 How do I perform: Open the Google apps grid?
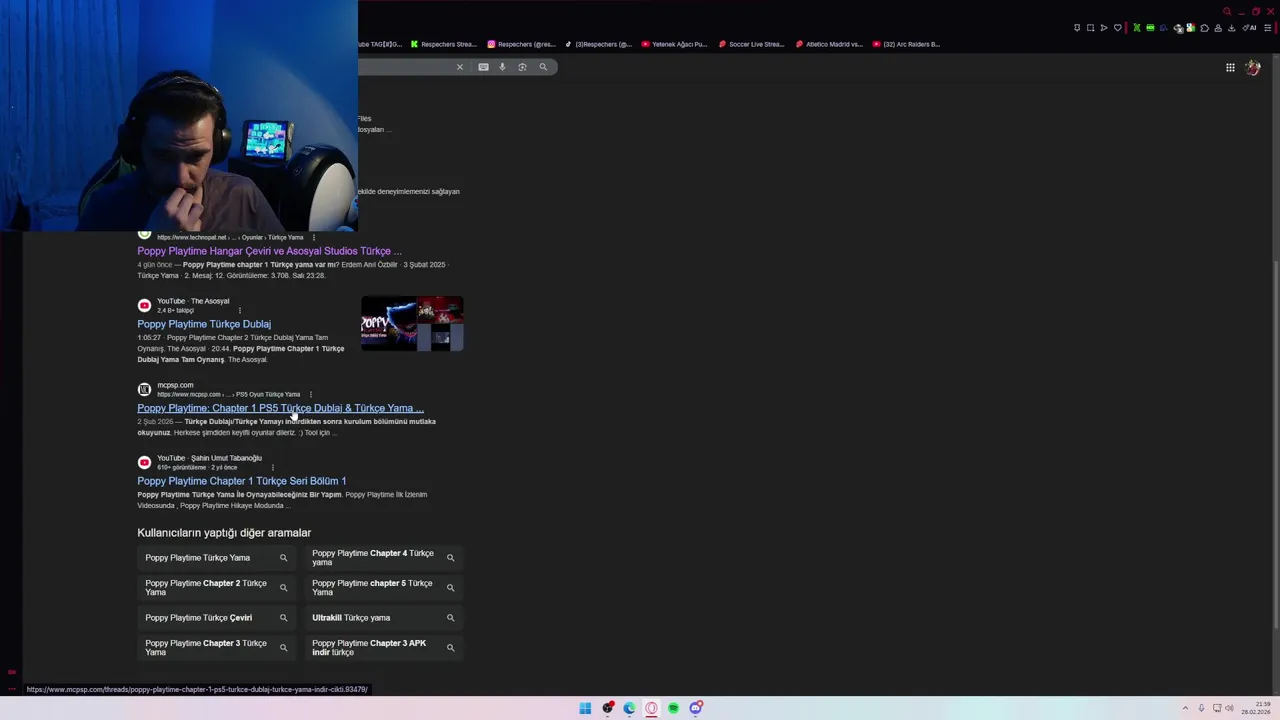pyautogui.click(x=1230, y=67)
